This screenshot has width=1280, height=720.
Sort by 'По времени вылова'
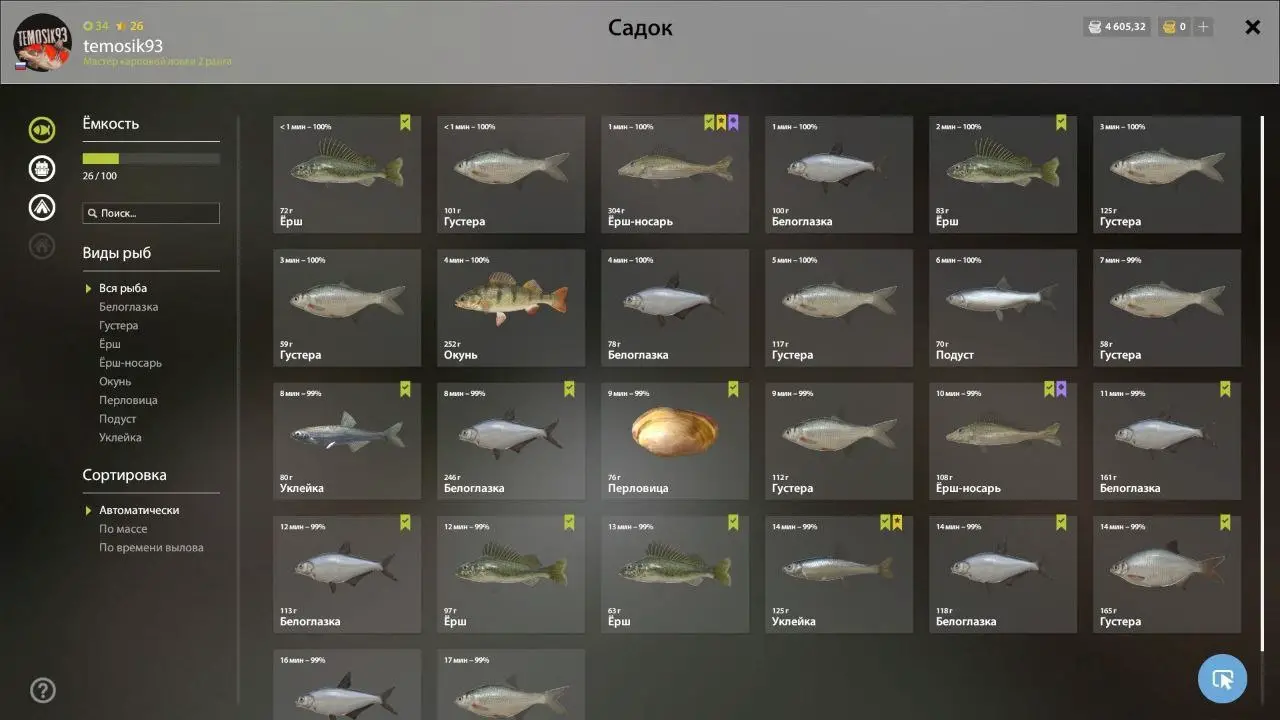[151, 548]
